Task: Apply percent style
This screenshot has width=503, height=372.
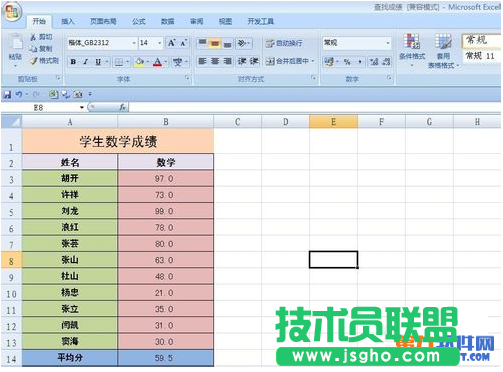Action: (x=347, y=62)
